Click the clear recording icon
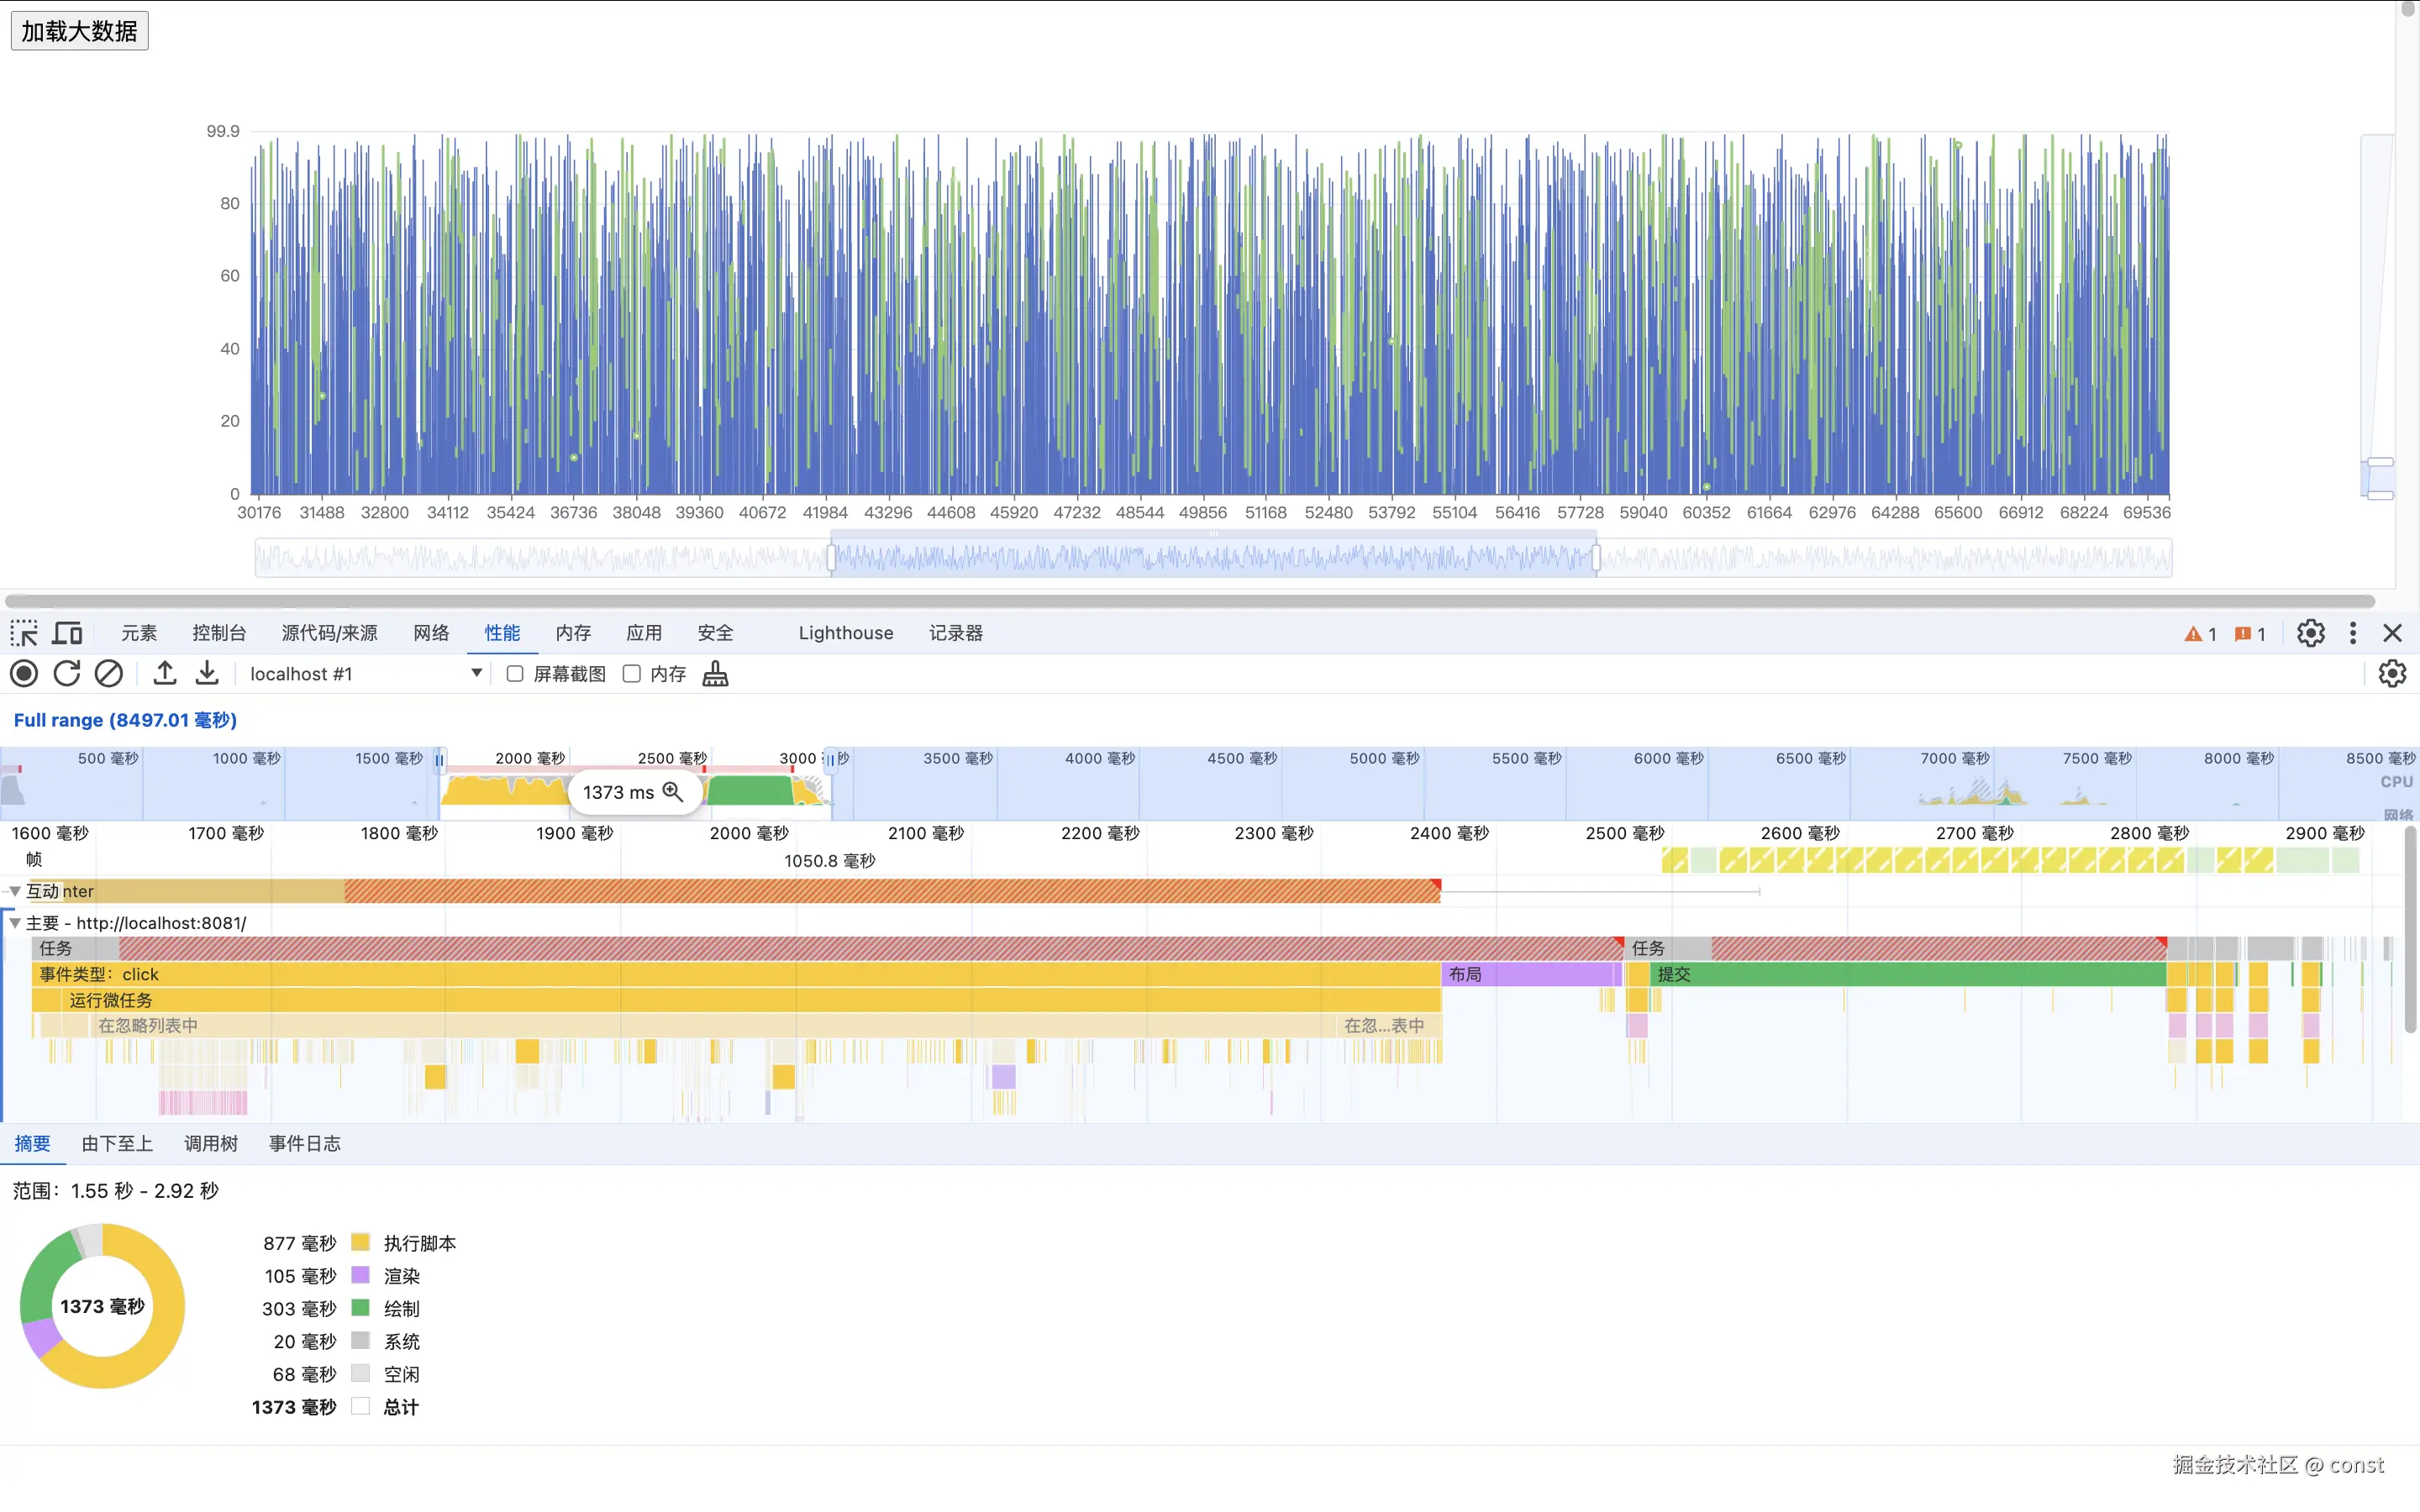This screenshot has width=2420, height=1512. point(109,674)
